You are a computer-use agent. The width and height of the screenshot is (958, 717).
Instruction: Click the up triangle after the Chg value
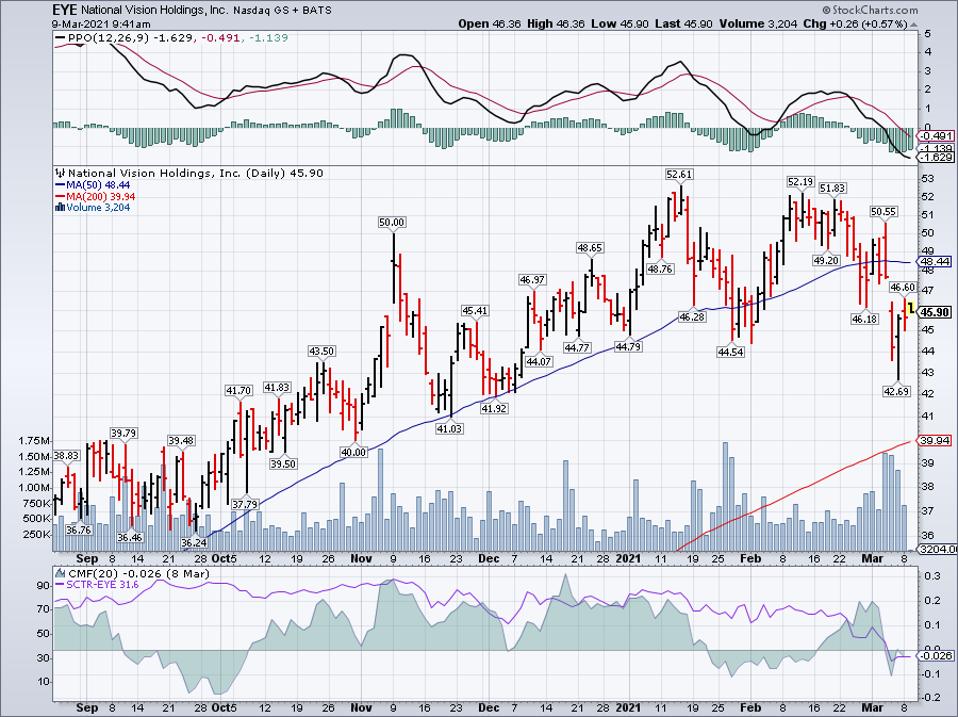913,24
